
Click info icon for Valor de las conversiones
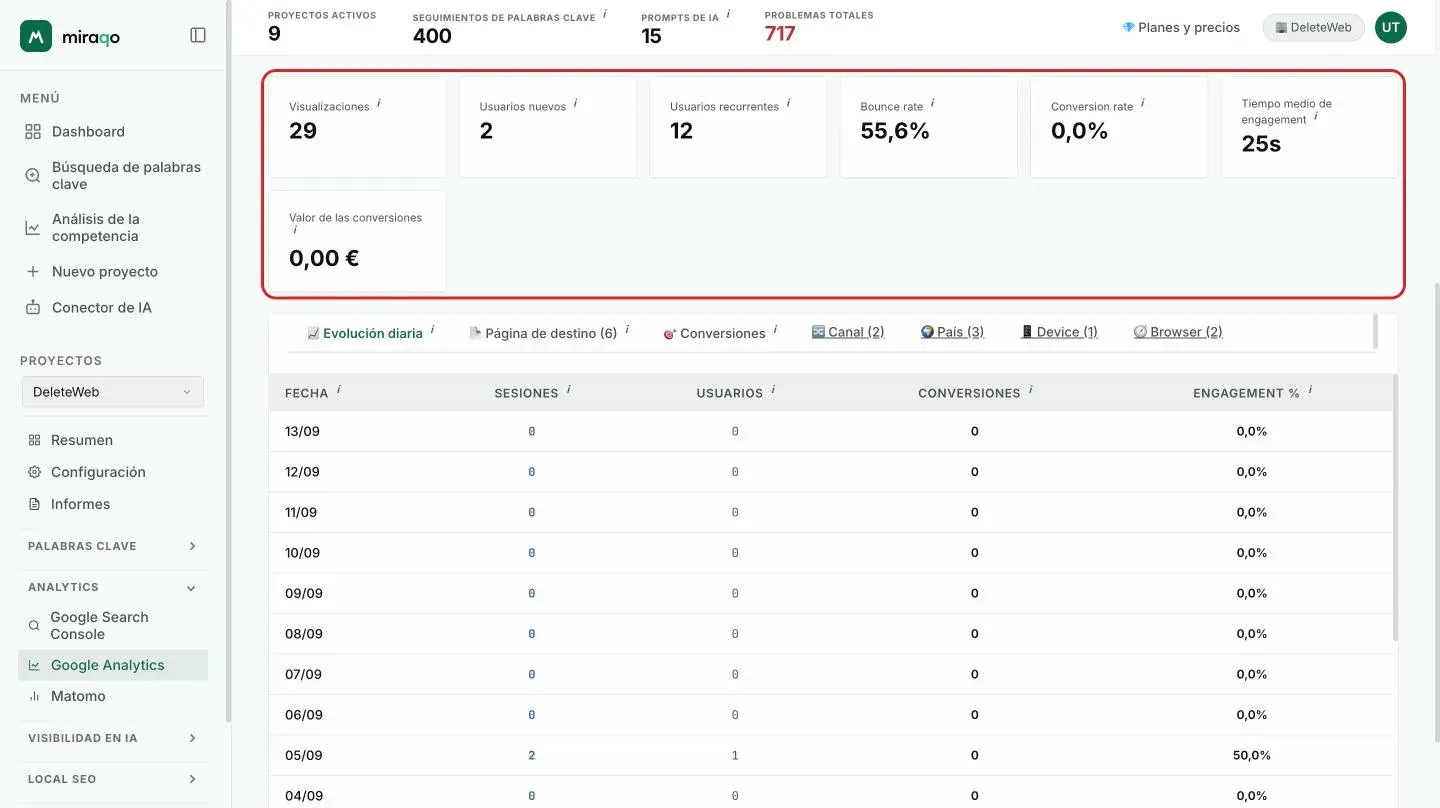pyautogui.click(x=295, y=230)
